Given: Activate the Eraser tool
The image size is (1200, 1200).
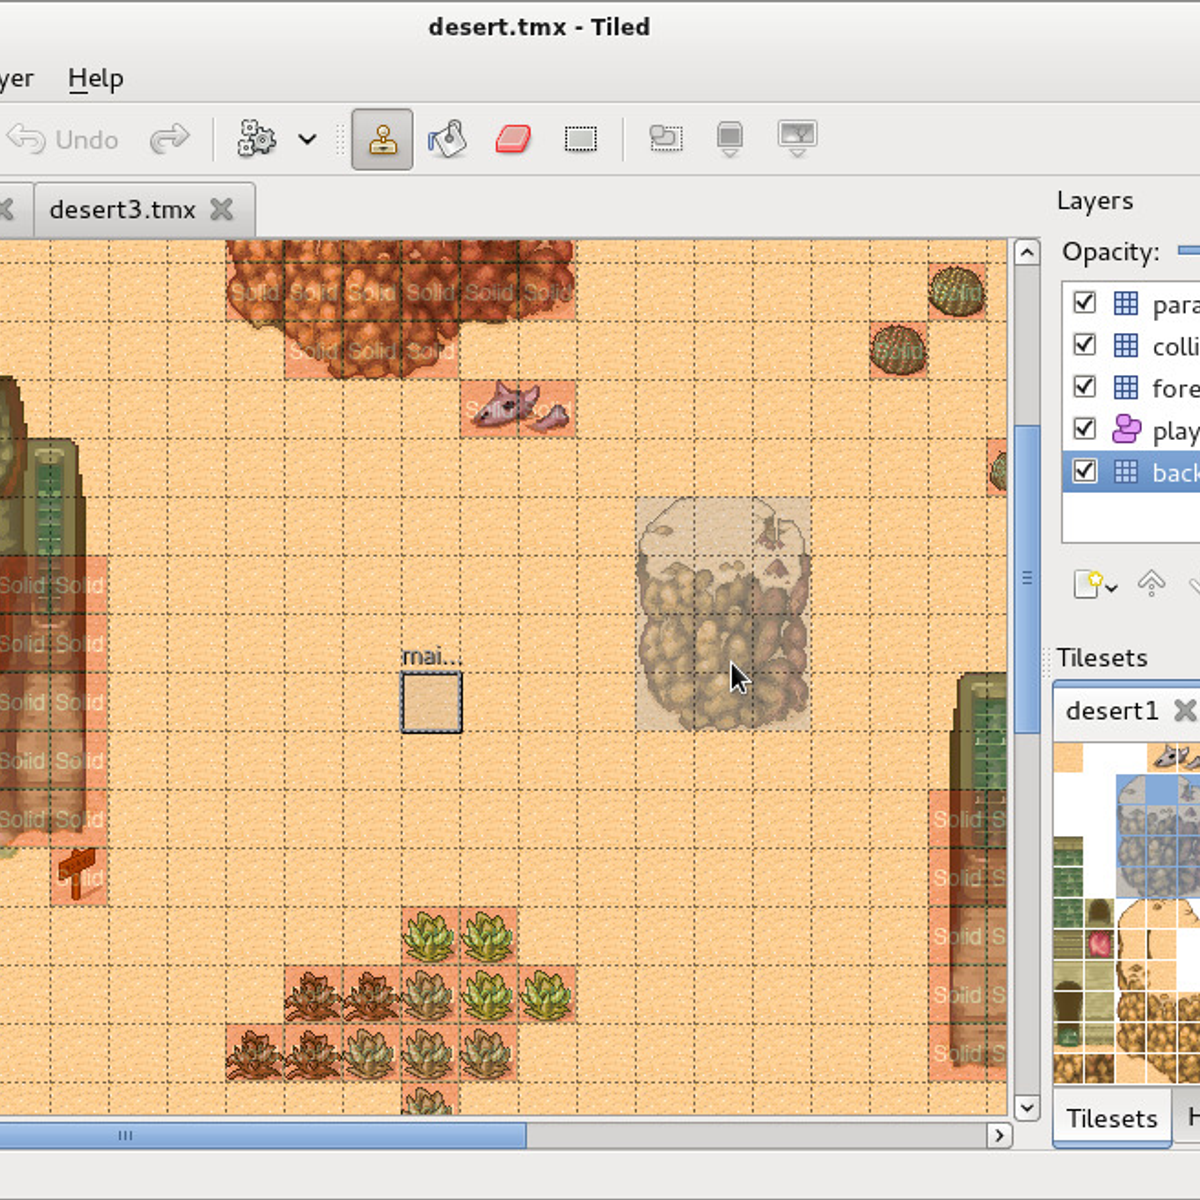Looking at the screenshot, I should tap(511, 139).
